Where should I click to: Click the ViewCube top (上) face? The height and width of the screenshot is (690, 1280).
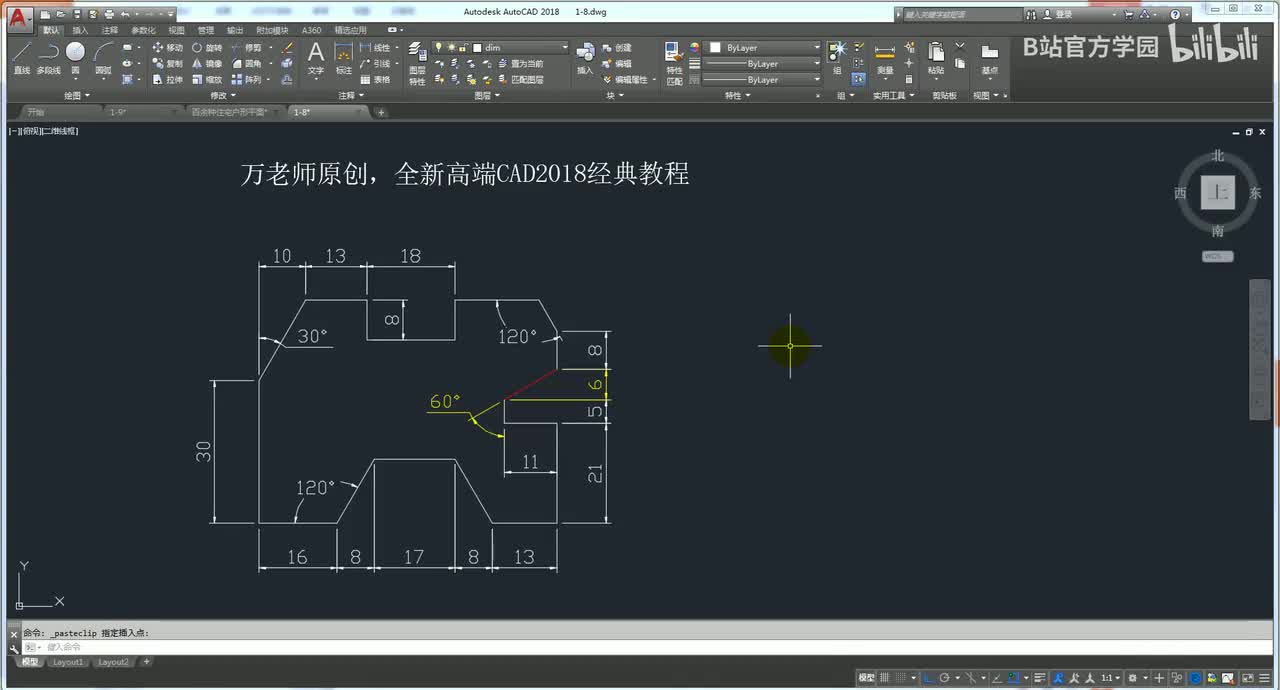1218,193
